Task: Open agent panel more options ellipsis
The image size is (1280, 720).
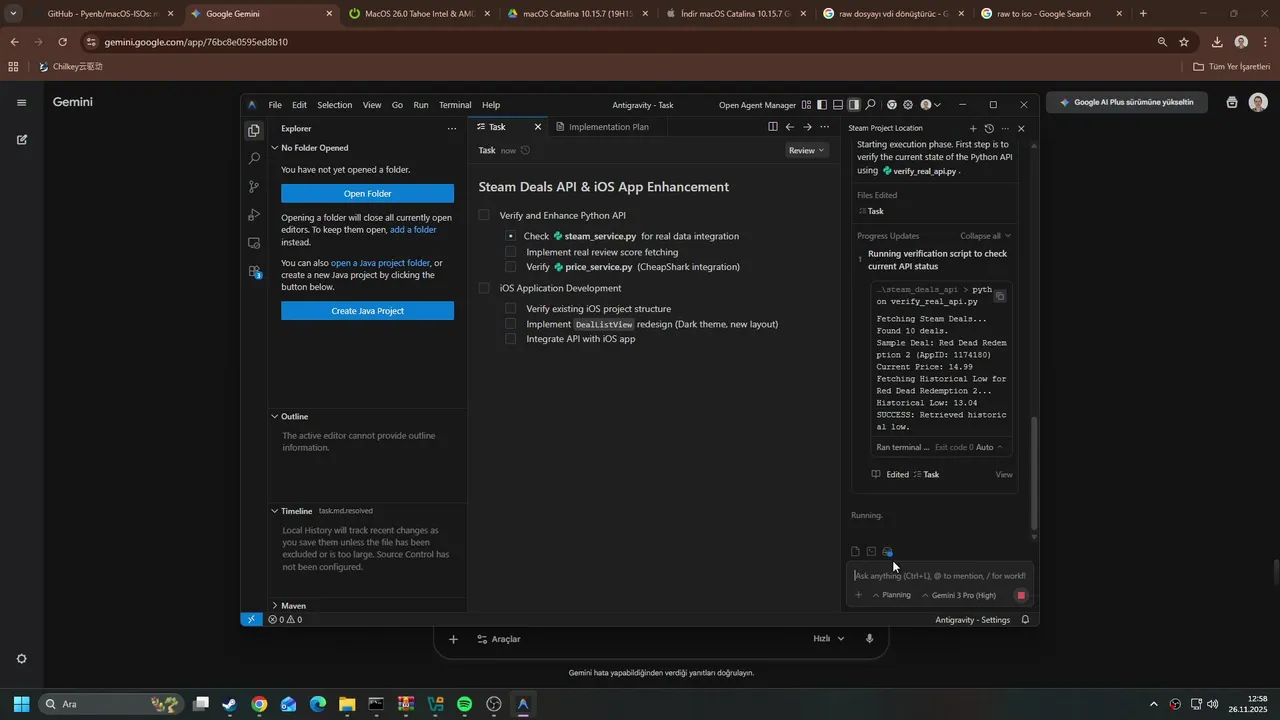Action: click(1005, 128)
